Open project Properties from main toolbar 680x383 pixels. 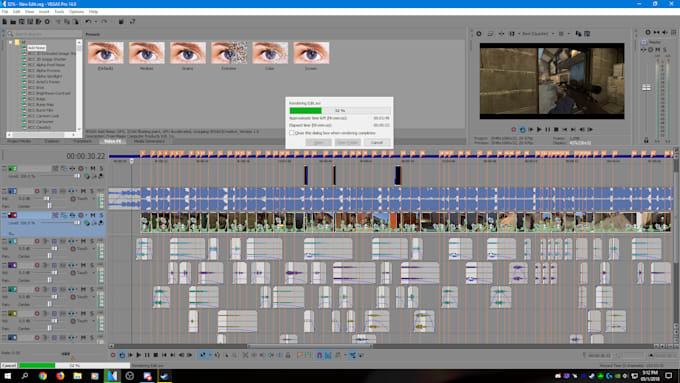pyautogui.click(x=47, y=21)
